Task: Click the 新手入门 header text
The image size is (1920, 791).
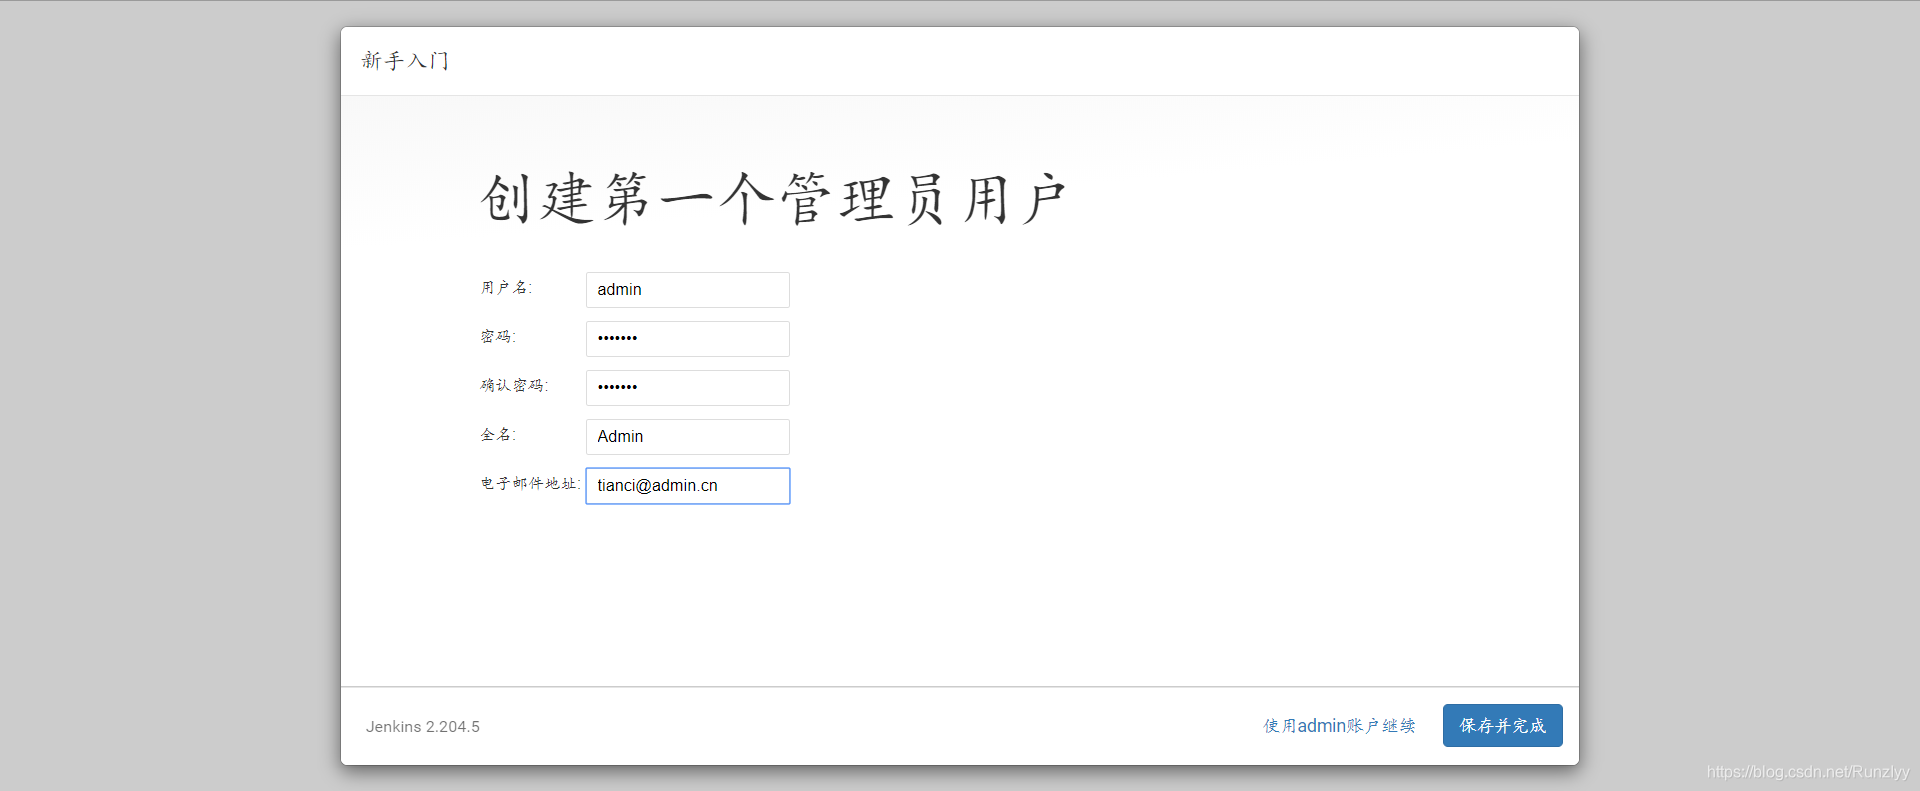Action: coord(405,61)
